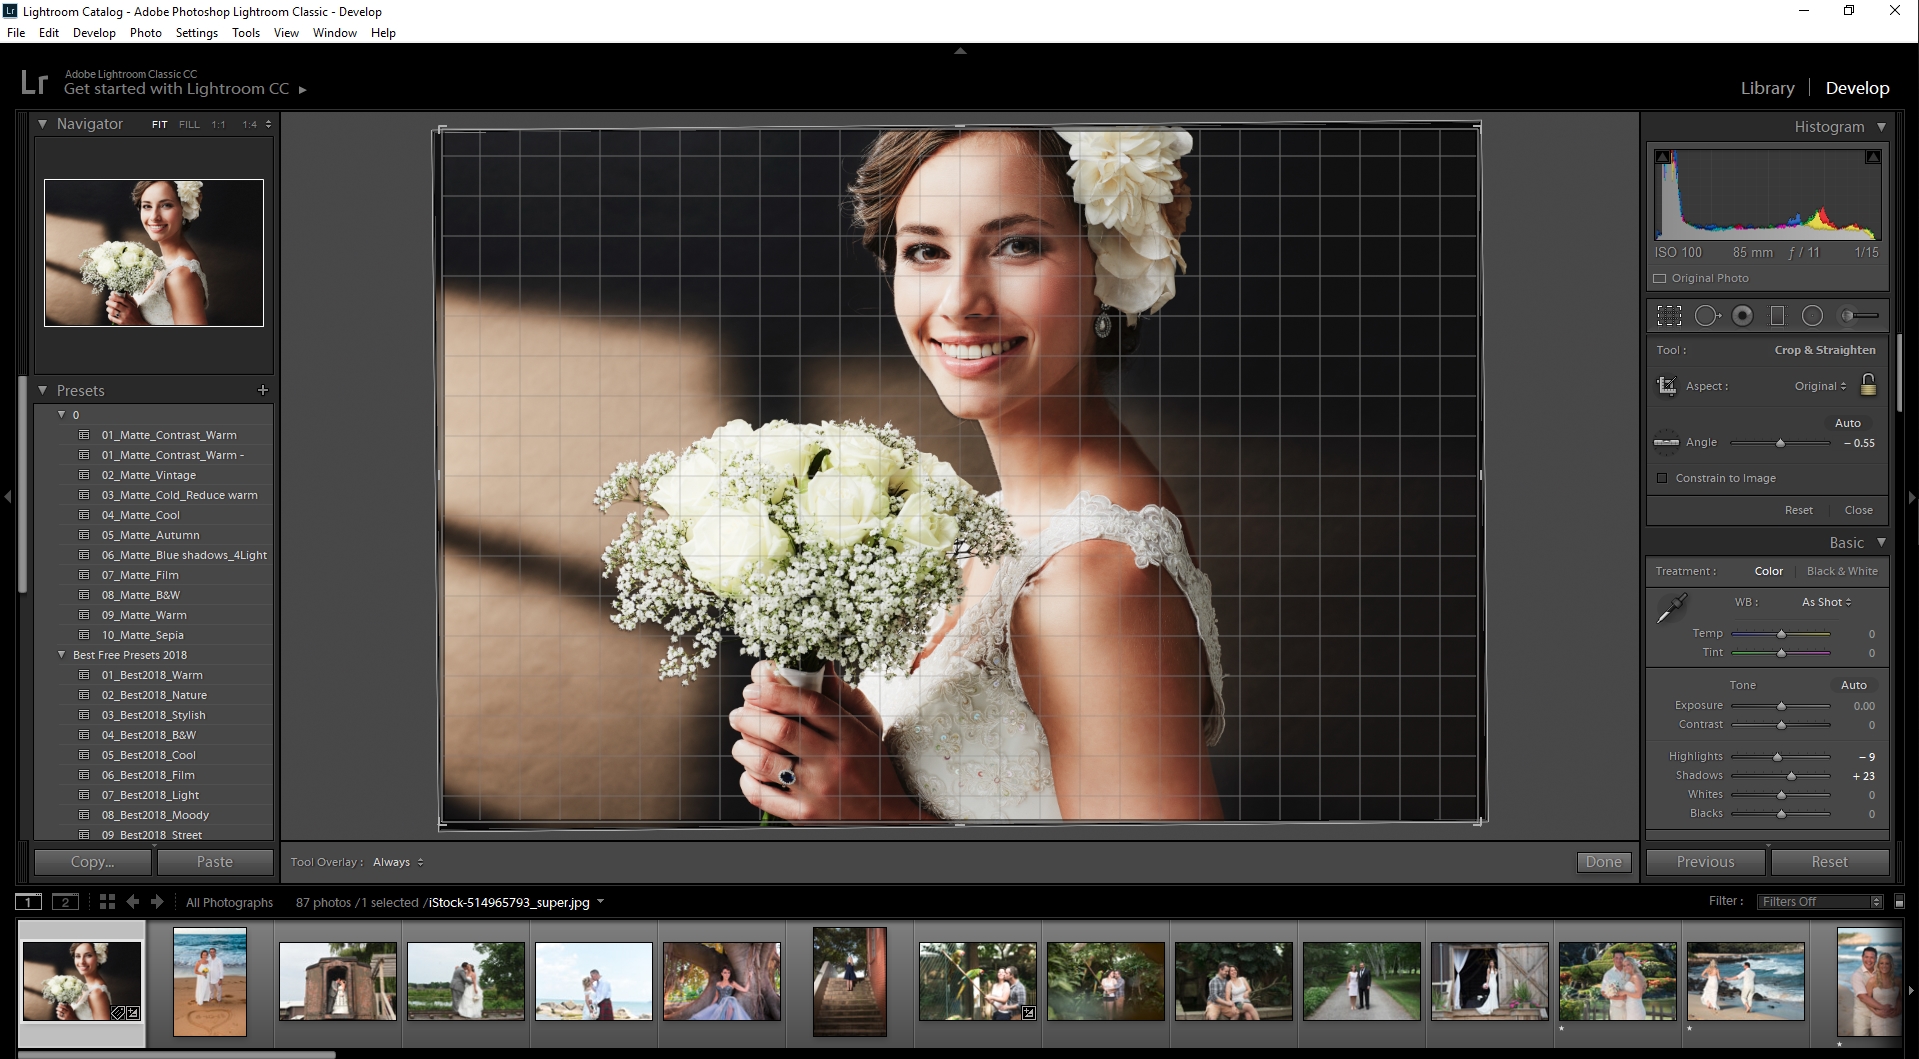Activate the Radial Filter tool
The height and width of the screenshot is (1059, 1919).
(x=1813, y=315)
